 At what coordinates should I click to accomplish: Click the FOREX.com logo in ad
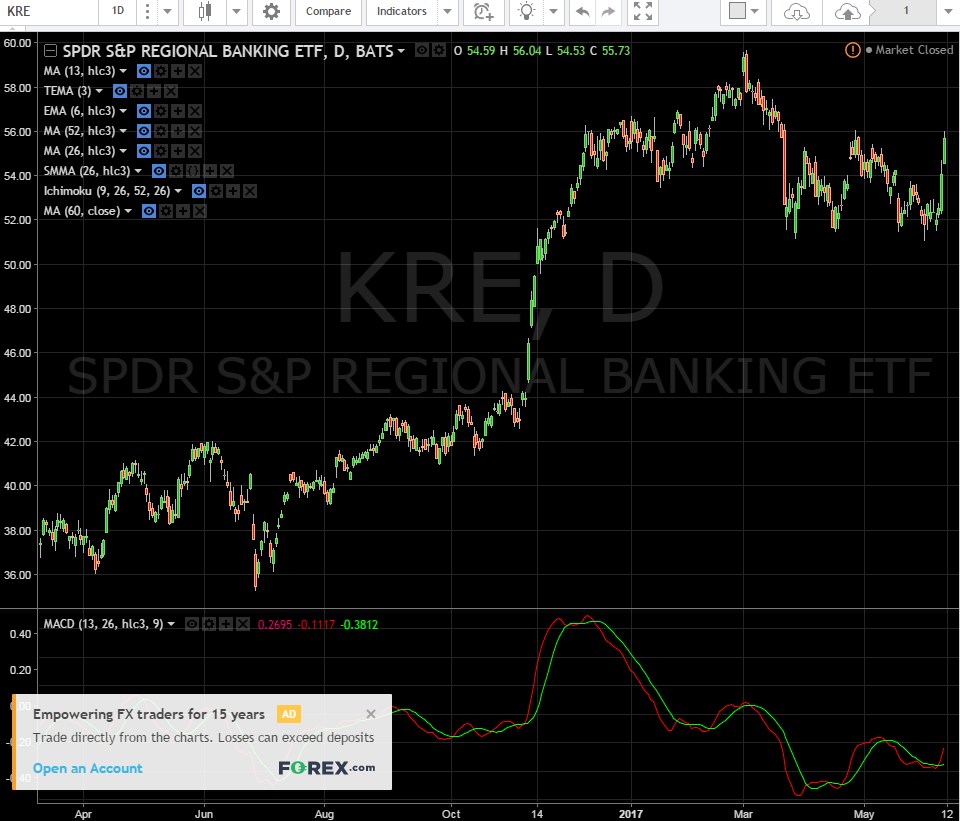pos(326,768)
